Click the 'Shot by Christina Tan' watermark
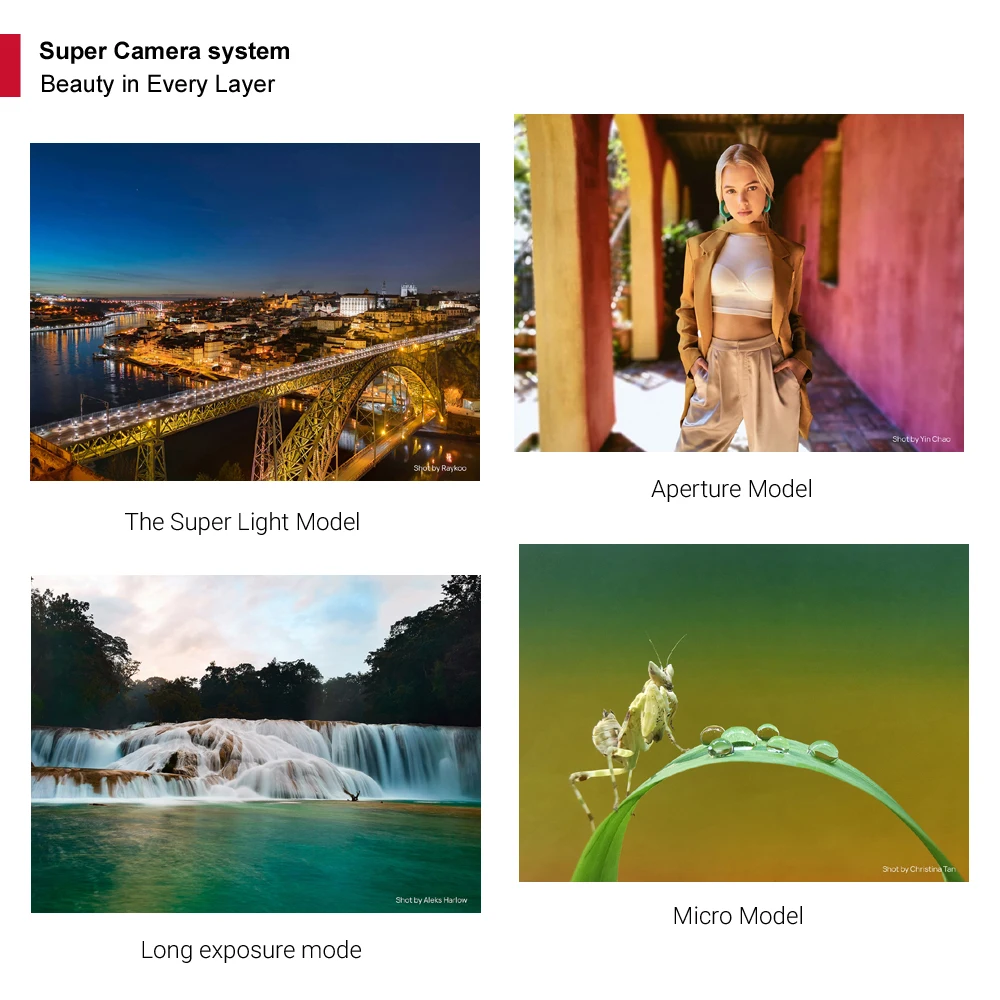Image resolution: width=1000 pixels, height=1000 pixels. click(919, 869)
